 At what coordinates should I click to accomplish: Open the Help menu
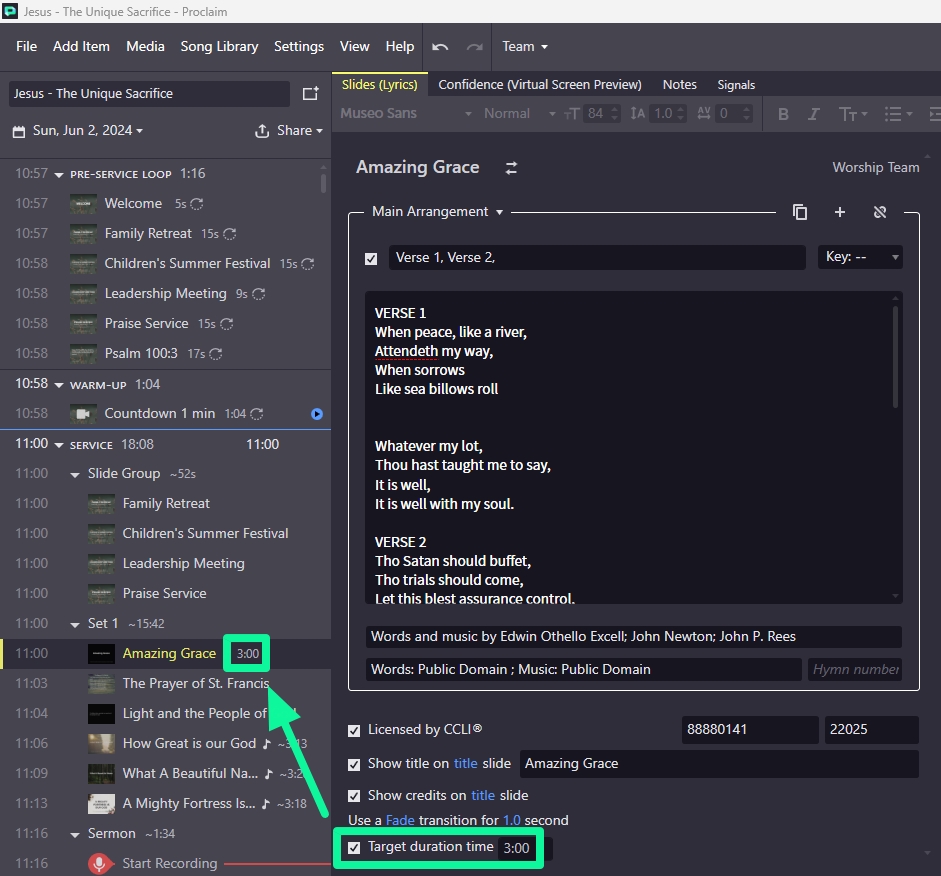point(400,47)
